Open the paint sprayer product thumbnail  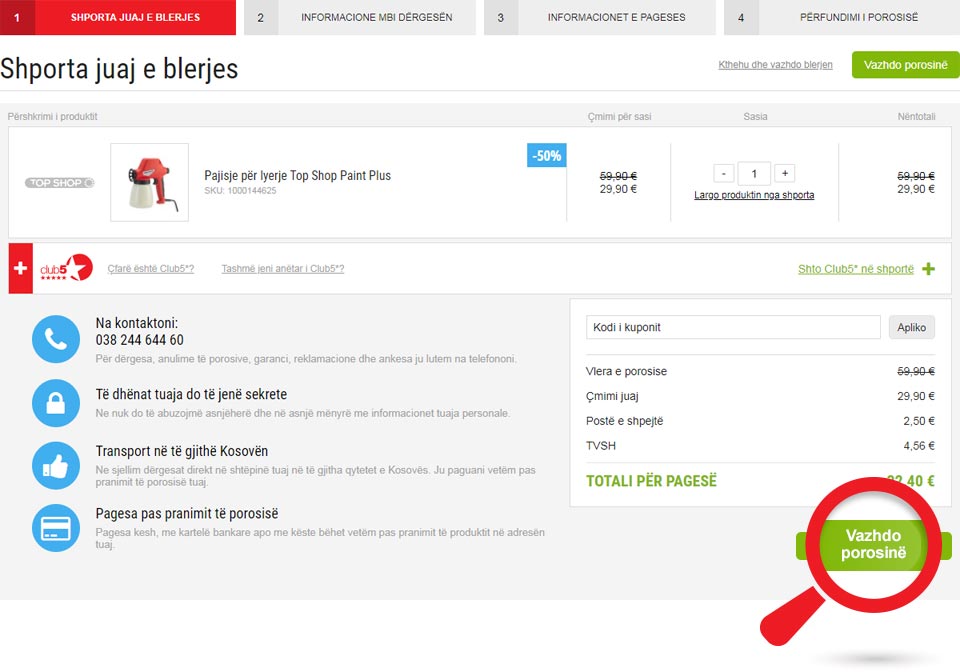coord(149,182)
